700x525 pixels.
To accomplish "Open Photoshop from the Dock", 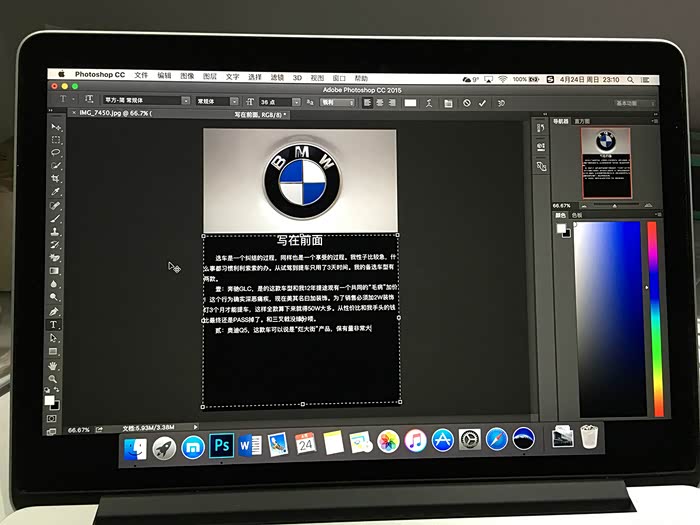I will [x=221, y=445].
